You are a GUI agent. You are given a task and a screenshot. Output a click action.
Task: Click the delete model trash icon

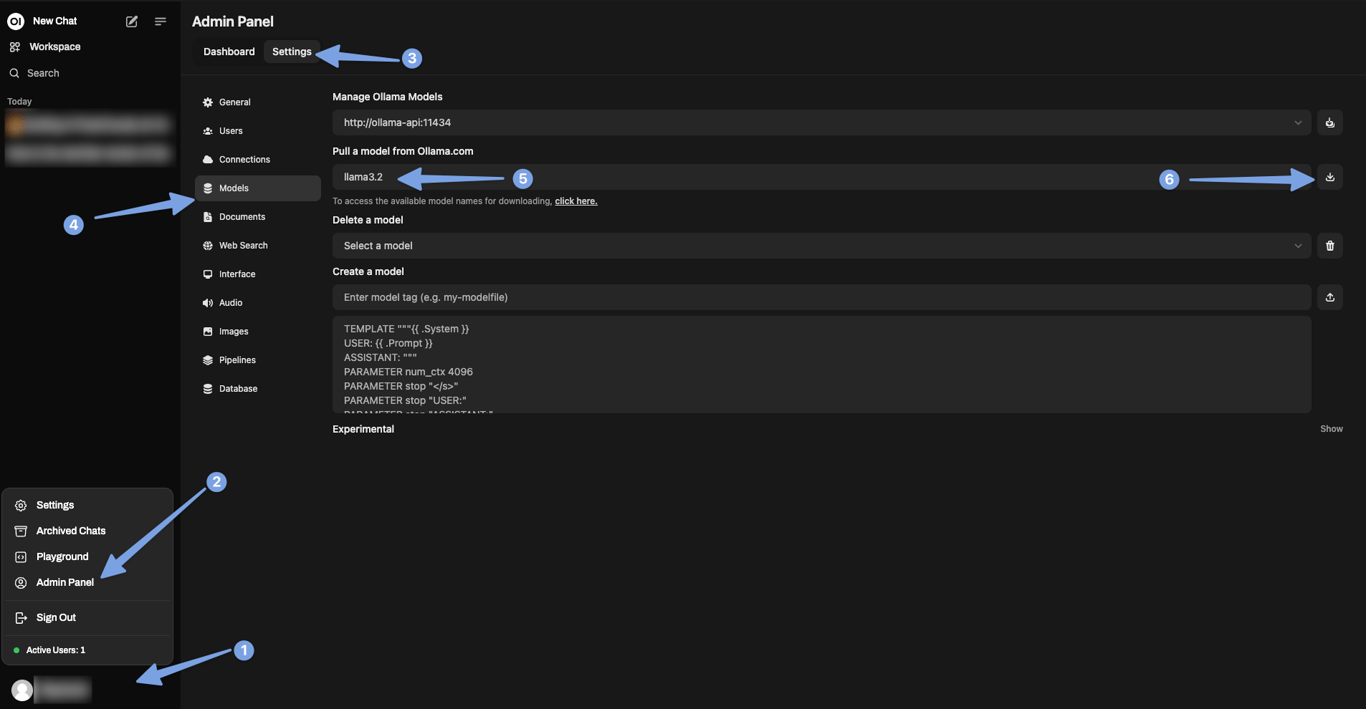coord(1329,246)
